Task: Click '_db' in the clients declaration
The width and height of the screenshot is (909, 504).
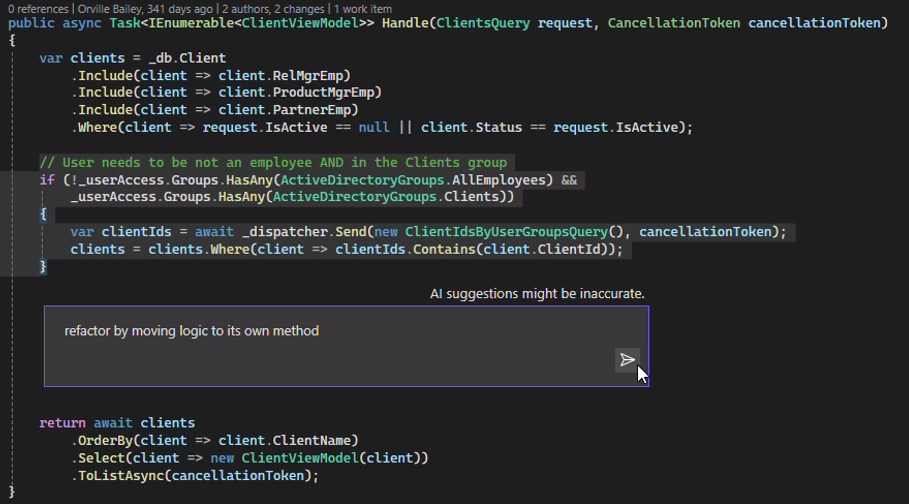Action: point(160,58)
